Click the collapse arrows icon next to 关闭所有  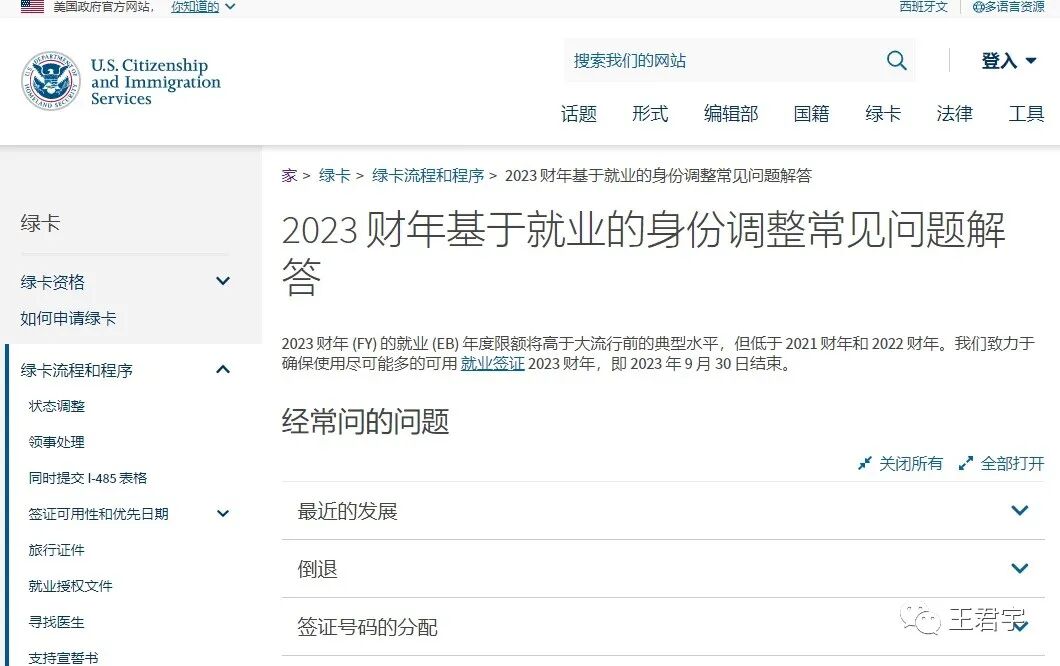point(864,463)
